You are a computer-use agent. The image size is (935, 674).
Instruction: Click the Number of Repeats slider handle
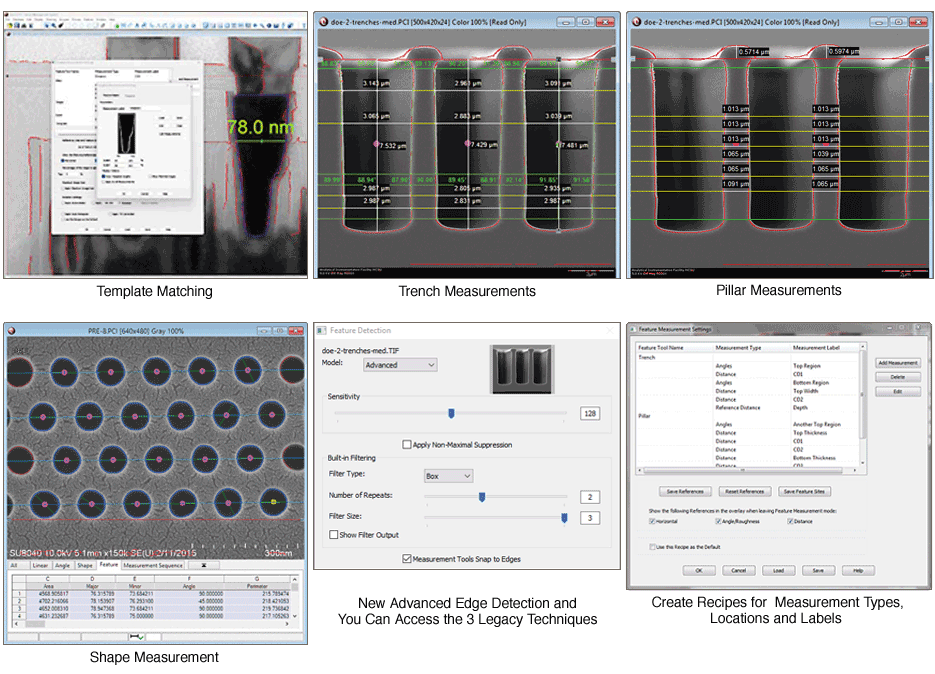[x=482, y=497]
